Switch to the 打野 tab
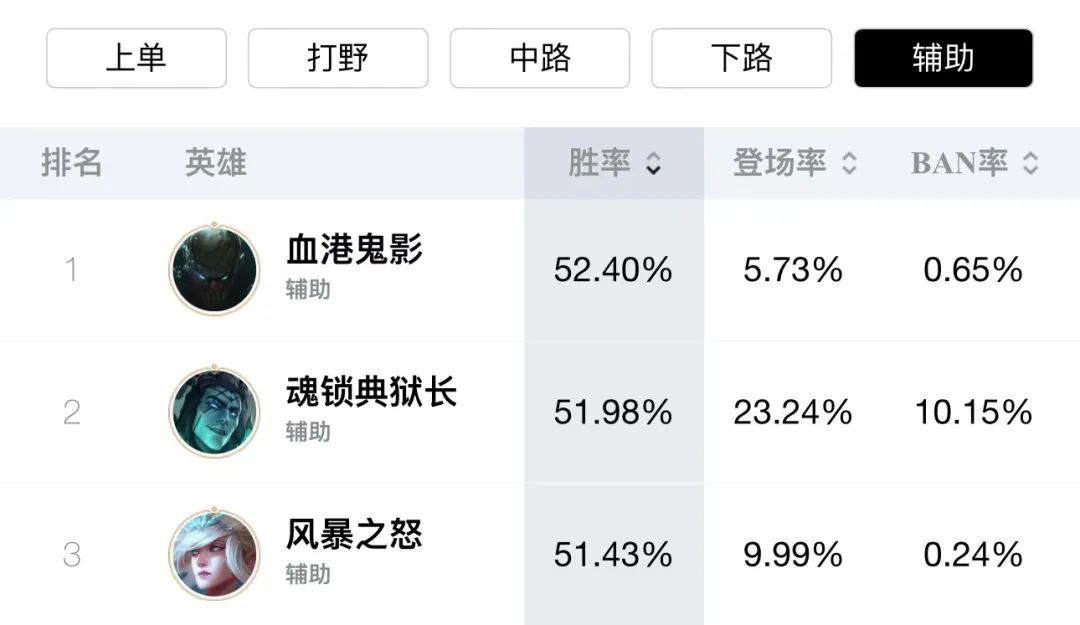The image size is (1080, 625). click(x=338, y=58)
